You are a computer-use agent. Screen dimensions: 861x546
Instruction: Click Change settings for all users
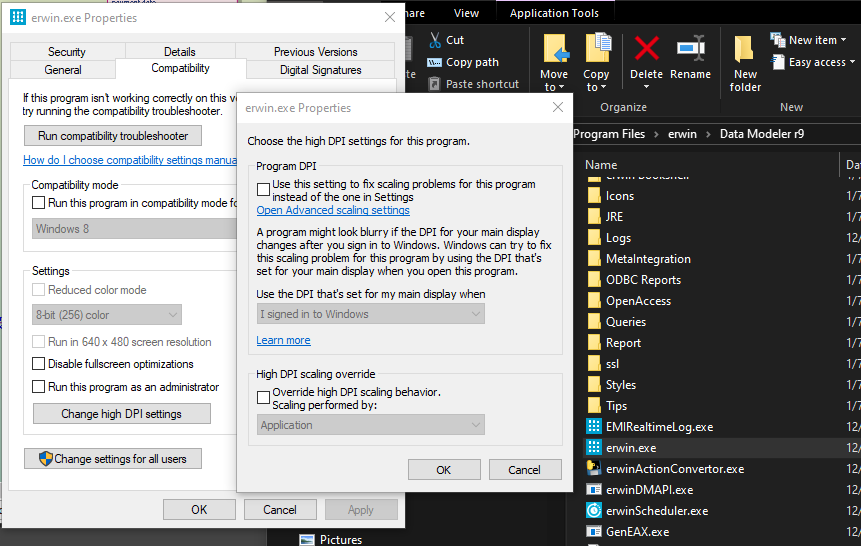click(x=113, y=459)
